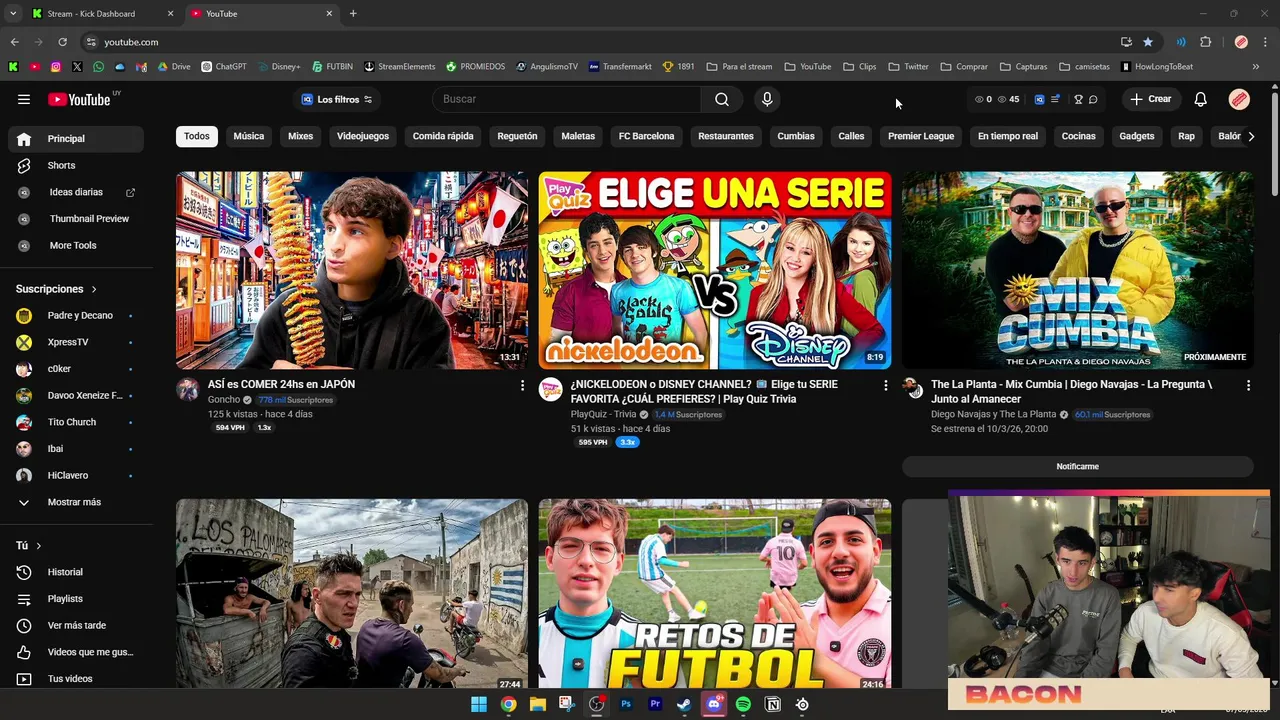1280x720 pixels.
Task: Open options for the Mix Cumbia video
Action: [x=1248, y=385]
